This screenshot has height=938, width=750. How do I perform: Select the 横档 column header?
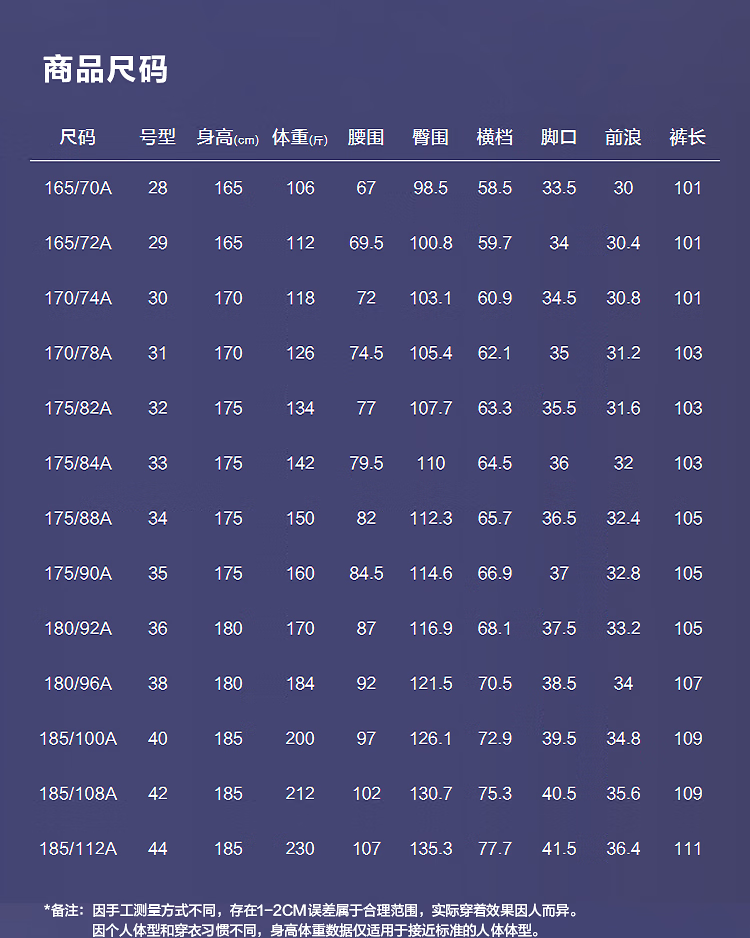tap(495, 137)
